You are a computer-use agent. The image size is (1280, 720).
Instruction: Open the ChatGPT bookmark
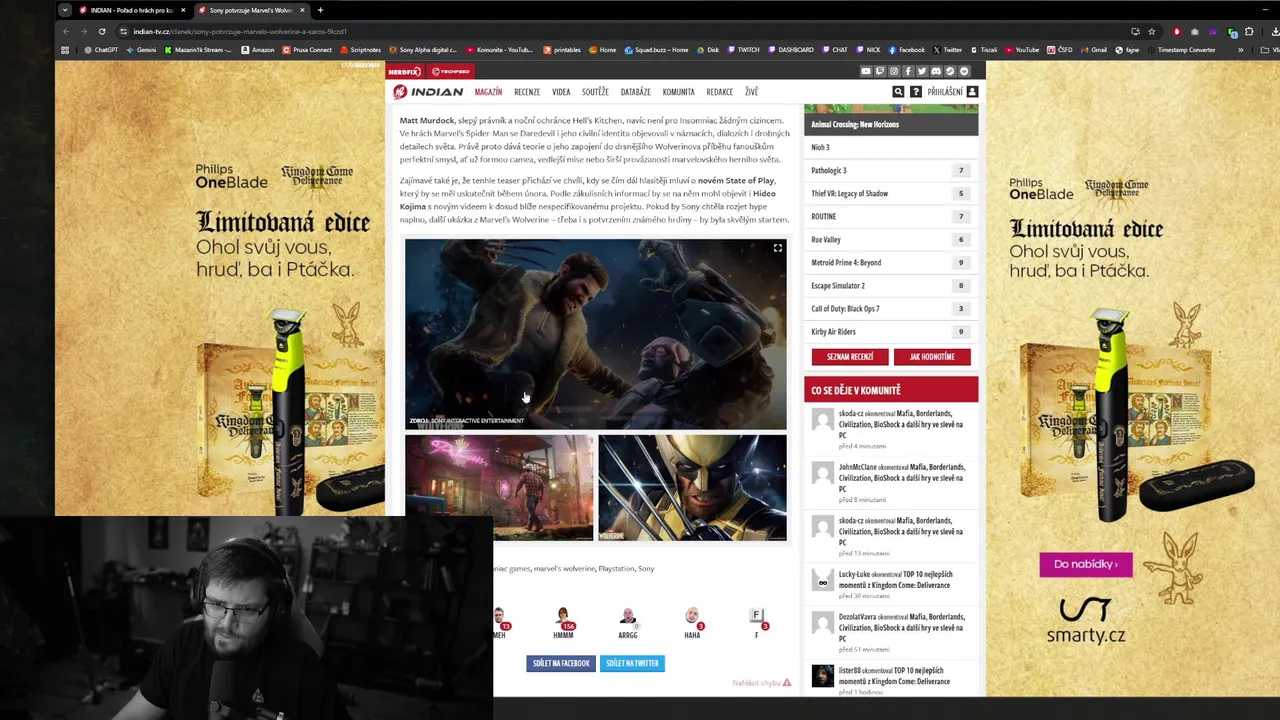(101, 50)
